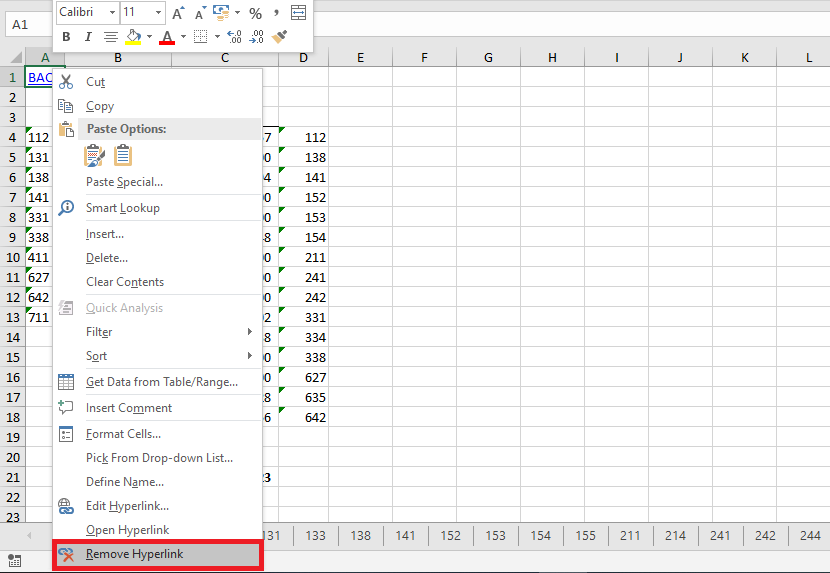Image resolution: width=830 pixels, height=573 pixels.
Task: Click the Increase Font Size icon
Action: (x=178, y=13)
